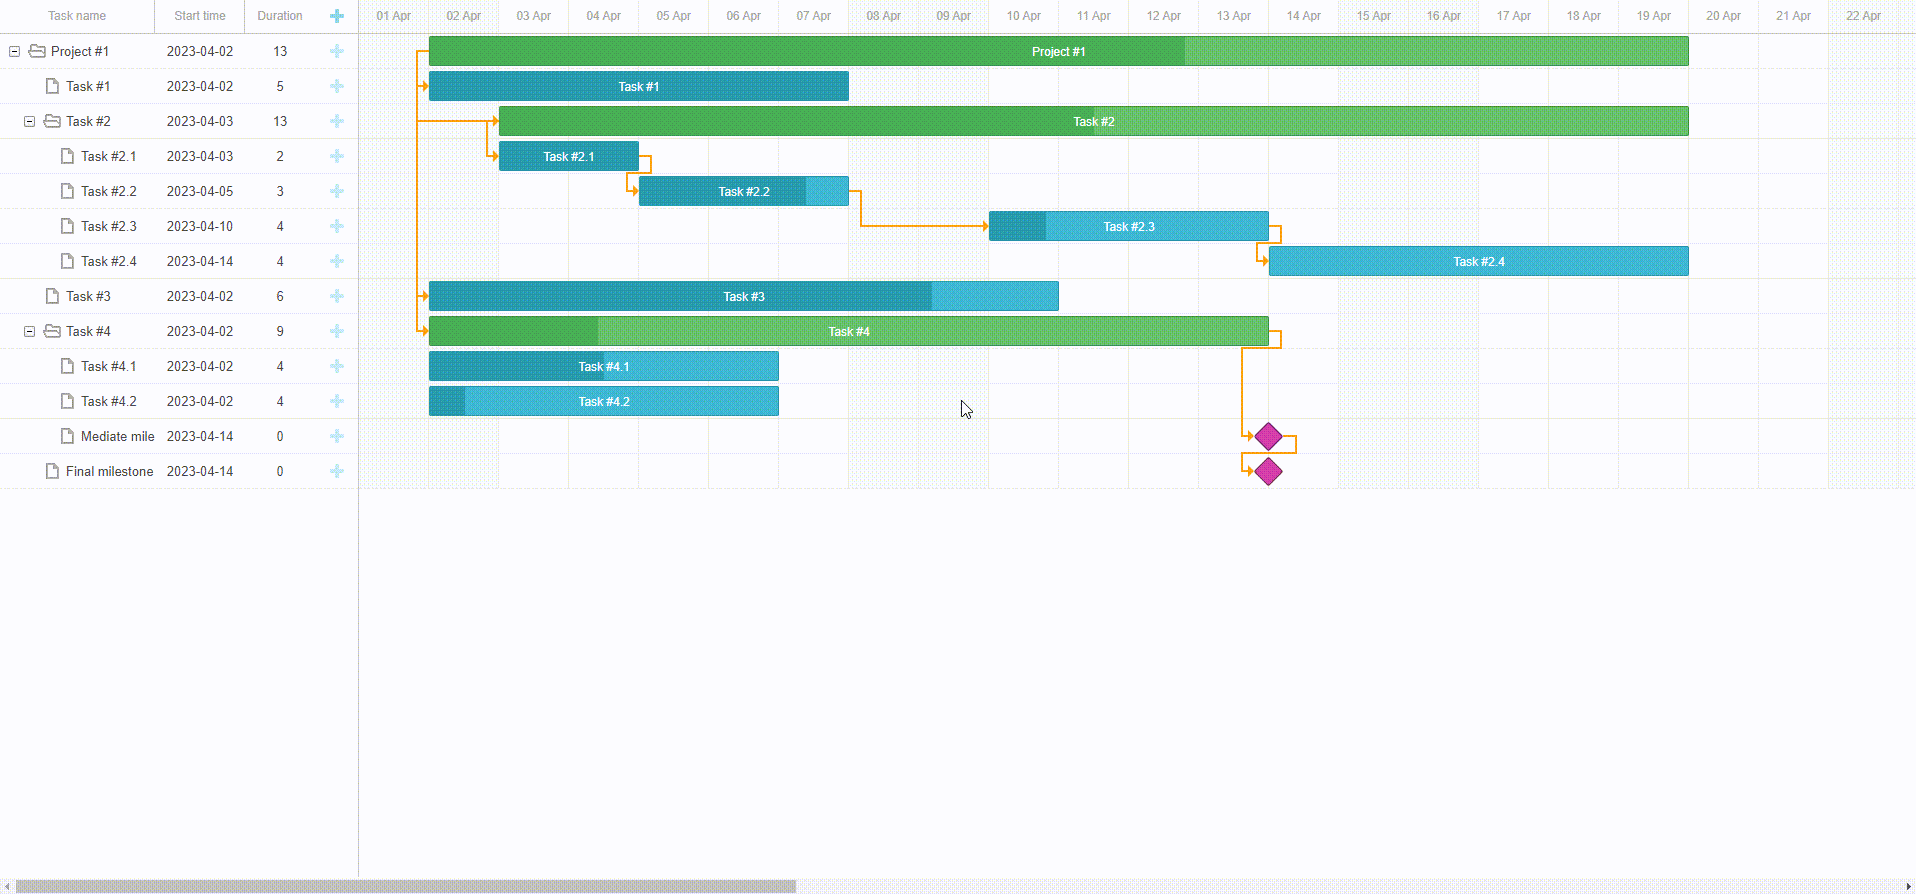Click plus icon in Task #2.4 row
The image size is (1916, 894).
pos(337,261)
